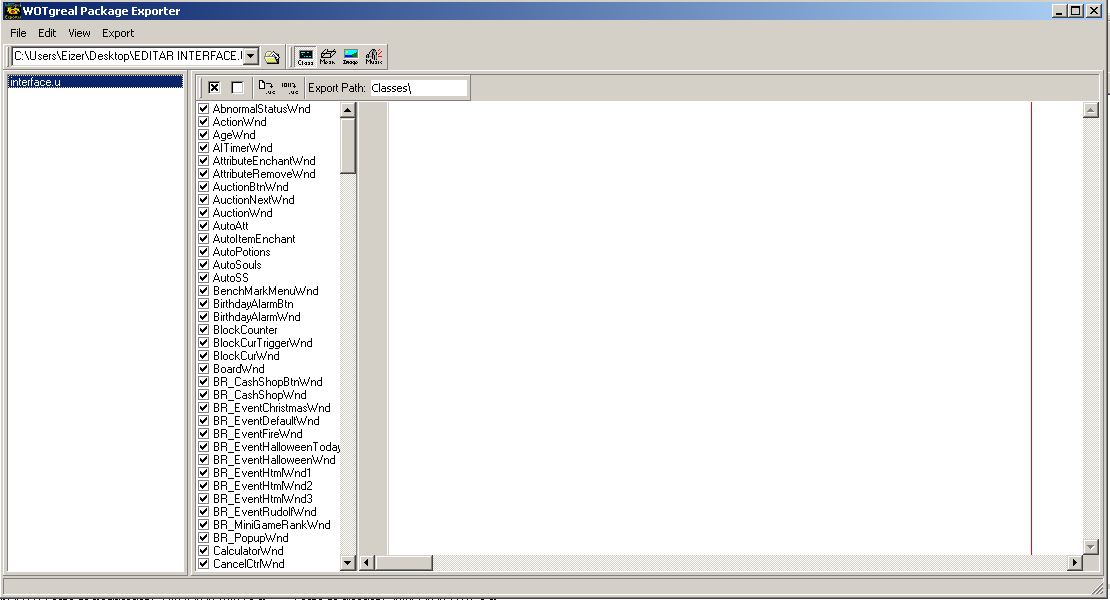This screenshot has width=1110, height=600.
Task: Click the deselect all classes icon
Action: click(237, 88)
